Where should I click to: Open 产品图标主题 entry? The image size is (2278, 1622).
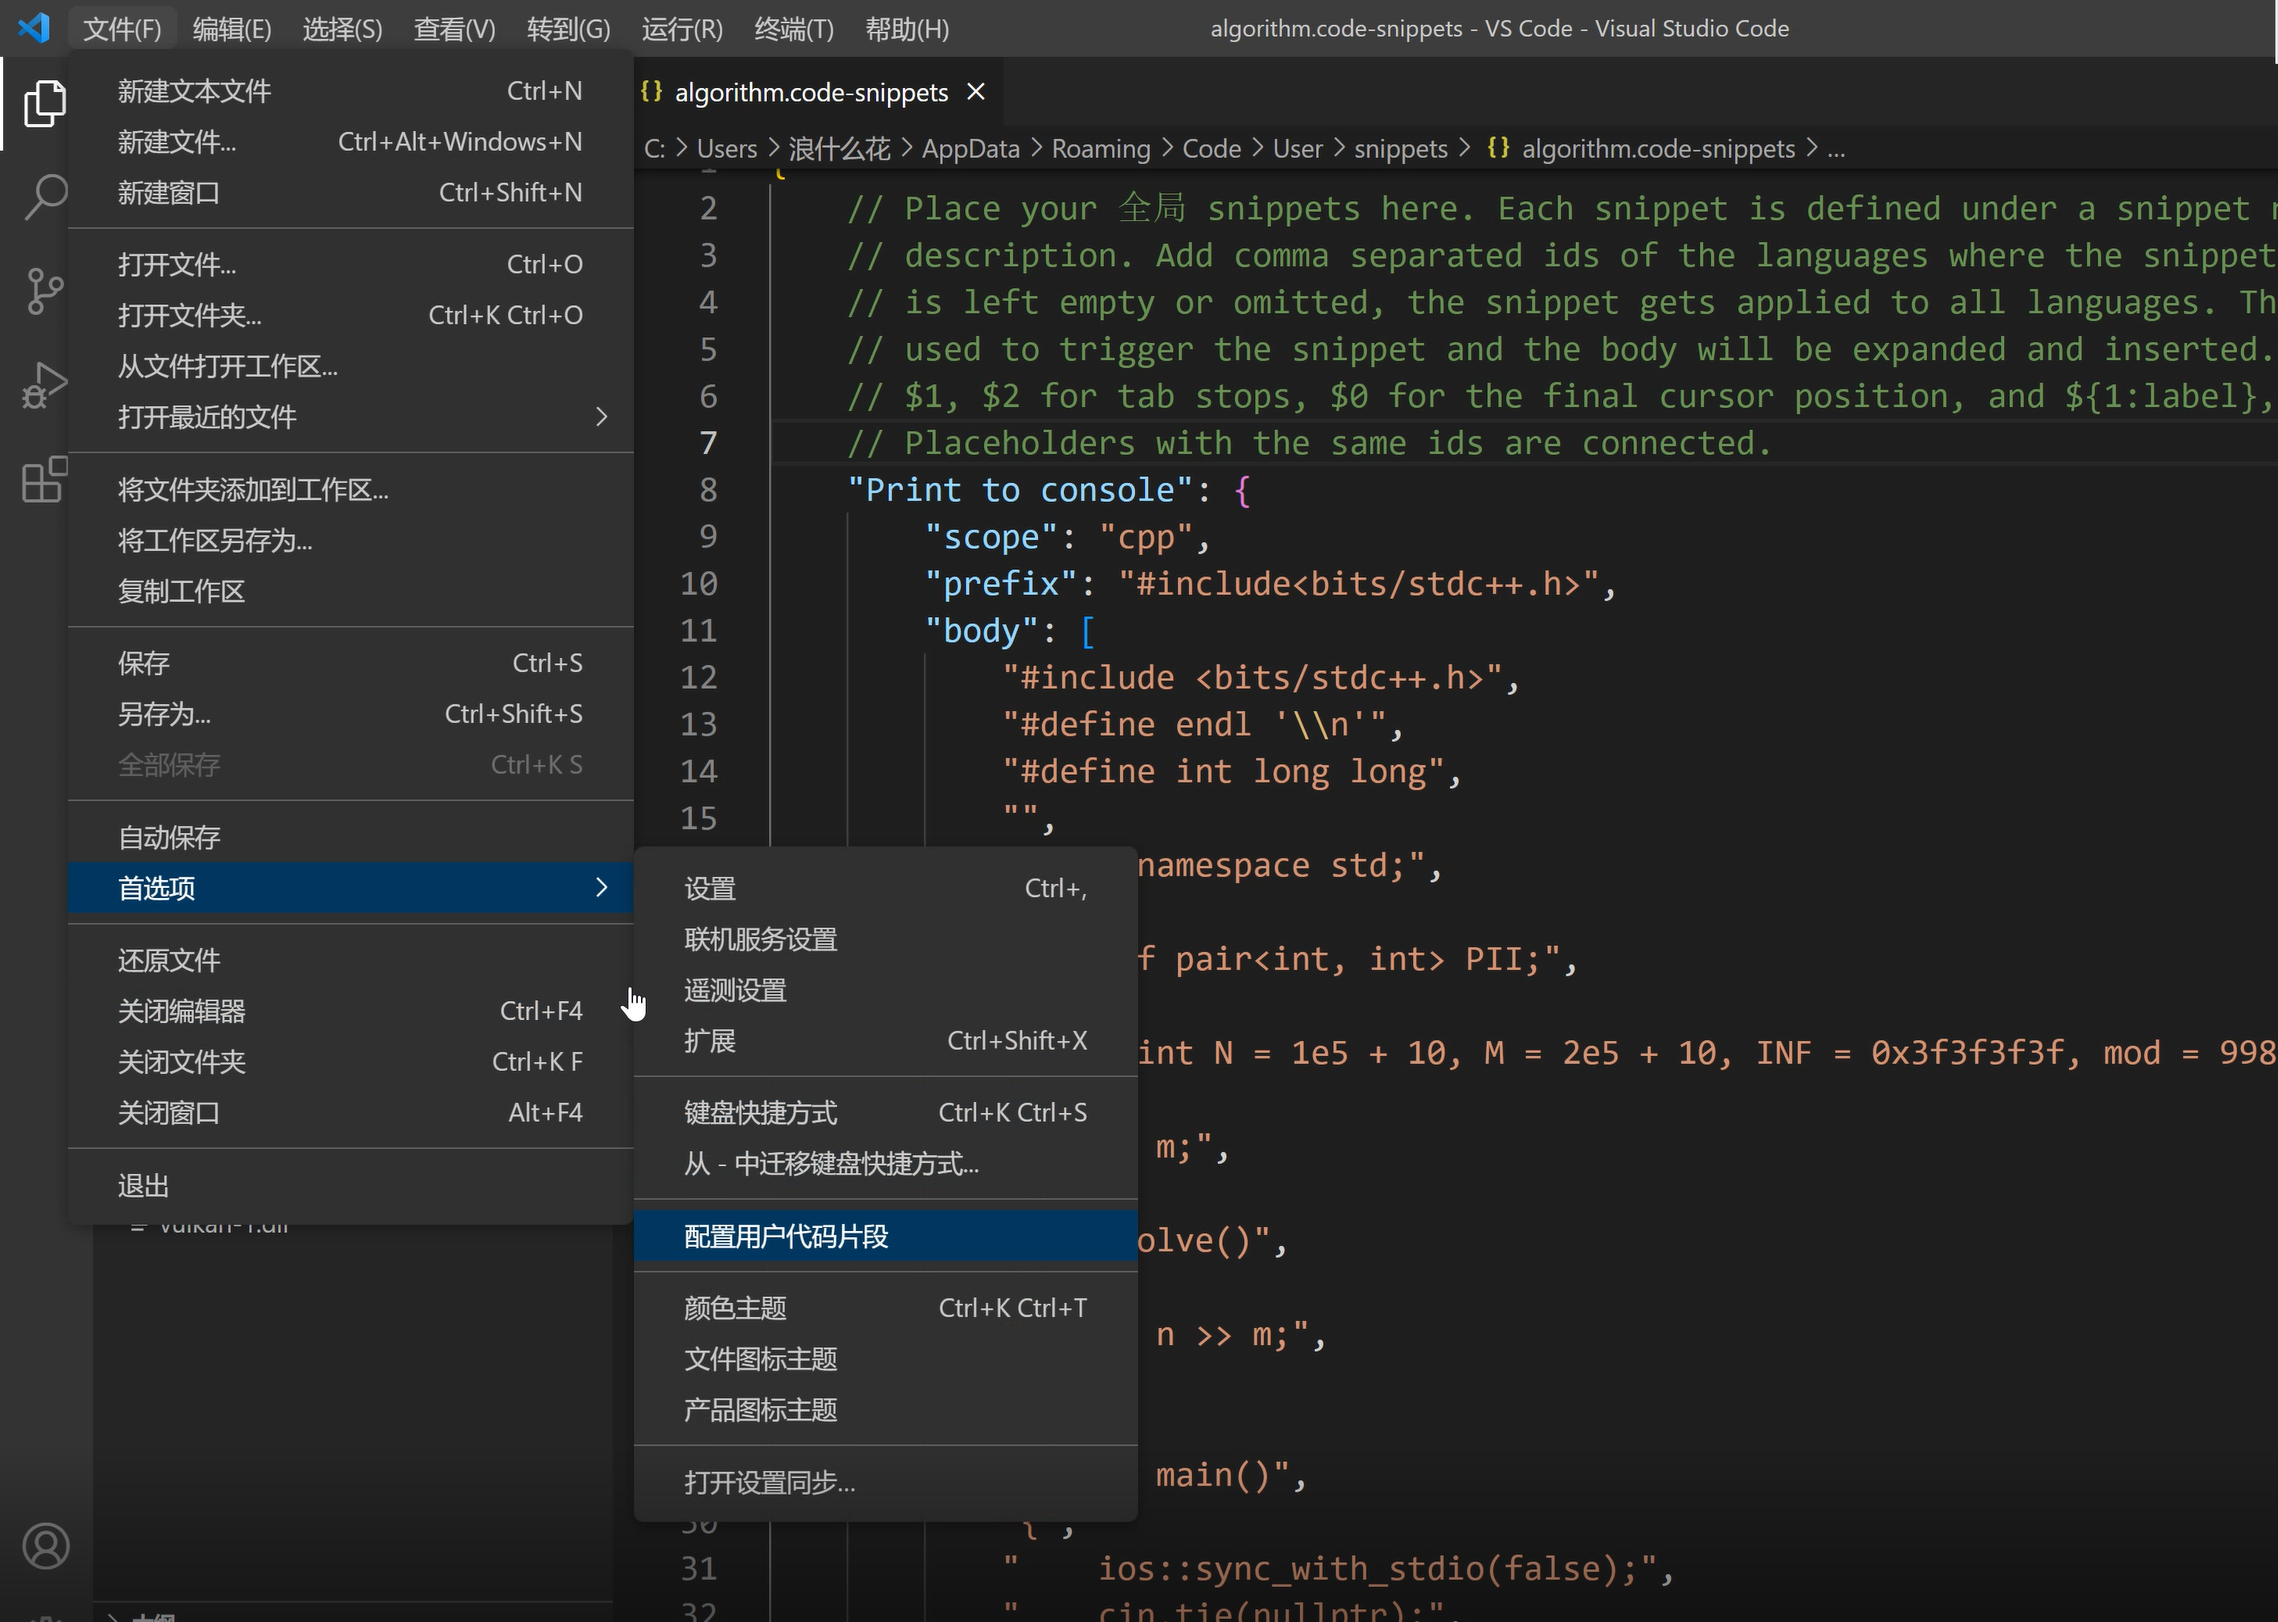(x=886, y=1410)
